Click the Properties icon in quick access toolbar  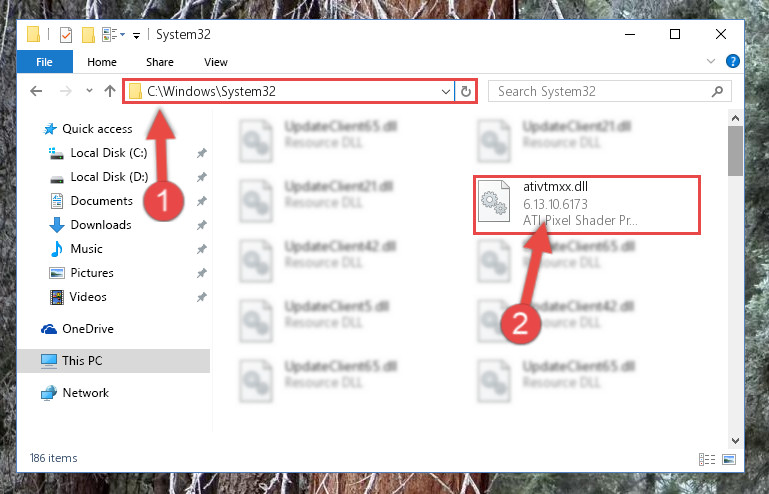66,35
